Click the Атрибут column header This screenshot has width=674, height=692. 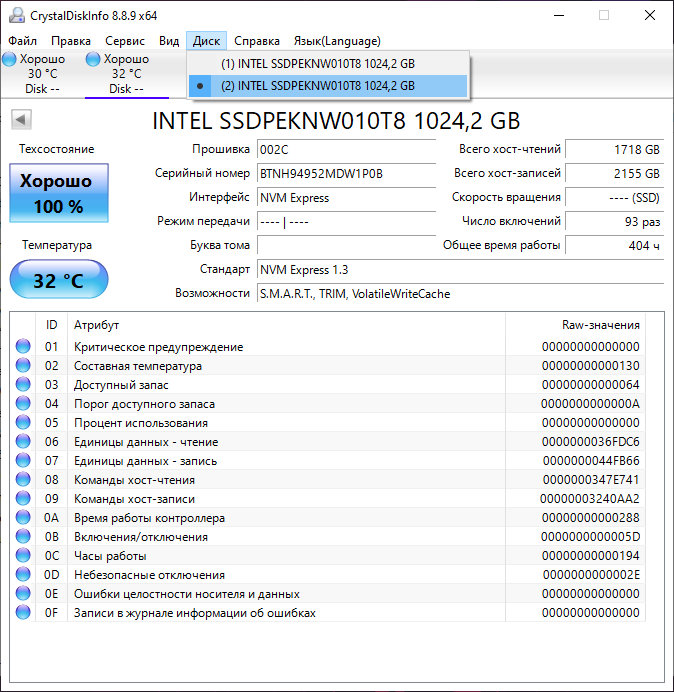point(286,325)
